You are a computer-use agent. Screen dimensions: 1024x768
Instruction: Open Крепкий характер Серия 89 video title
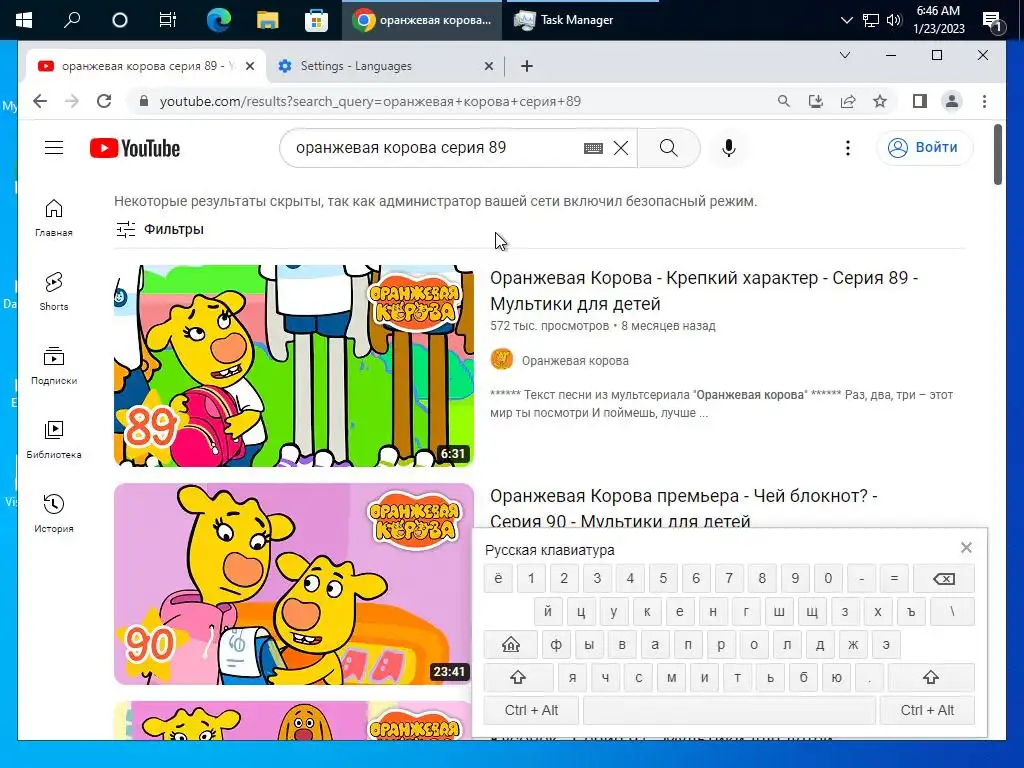pos(704,291)
